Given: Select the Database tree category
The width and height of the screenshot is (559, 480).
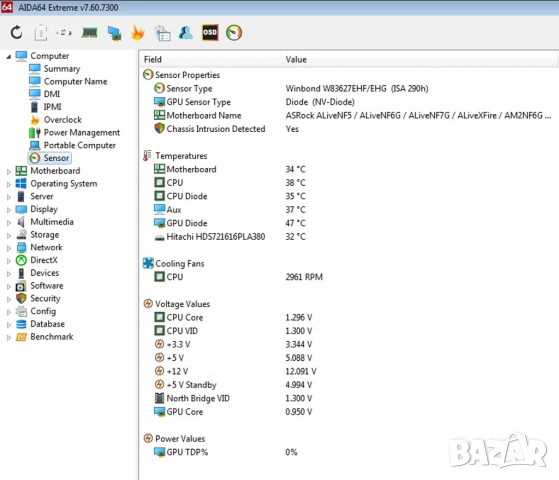Looking at the screenshot, I should click(x=47, y=324).
